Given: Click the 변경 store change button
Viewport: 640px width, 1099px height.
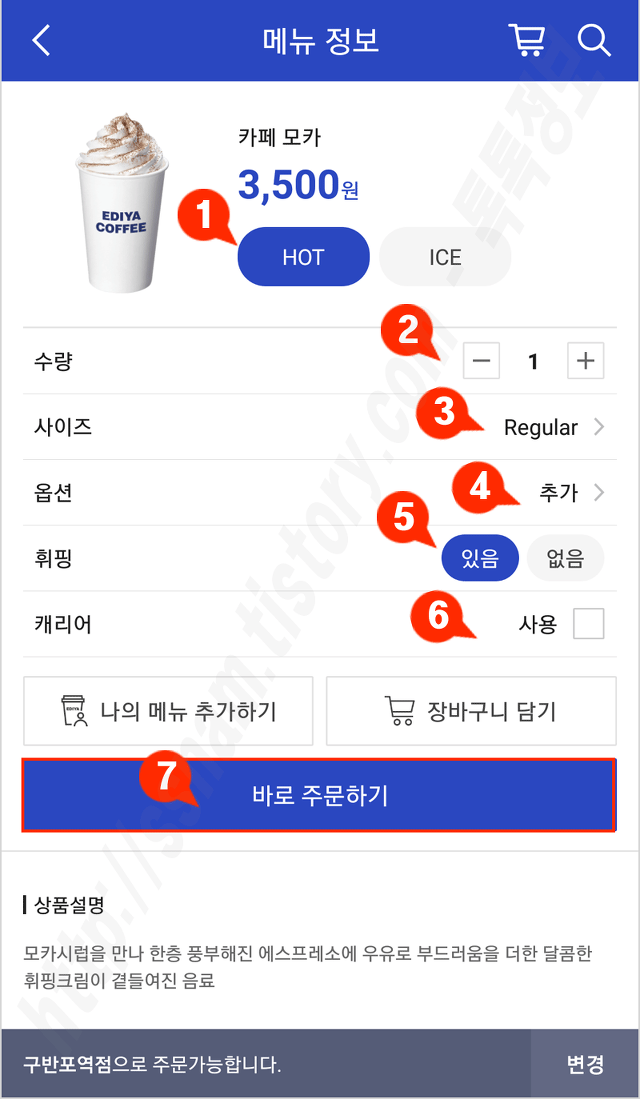Looking at the screenshot, I should click(x=585, y=1064).
